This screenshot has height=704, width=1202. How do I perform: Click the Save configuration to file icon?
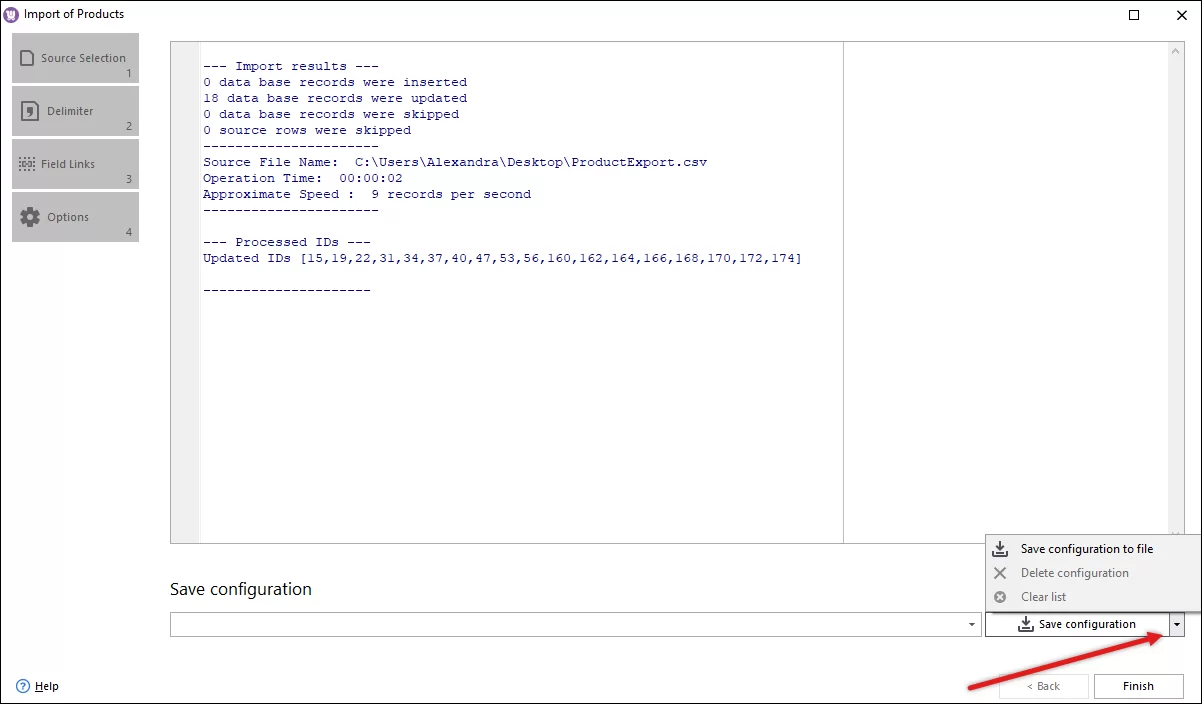(999, 548)
